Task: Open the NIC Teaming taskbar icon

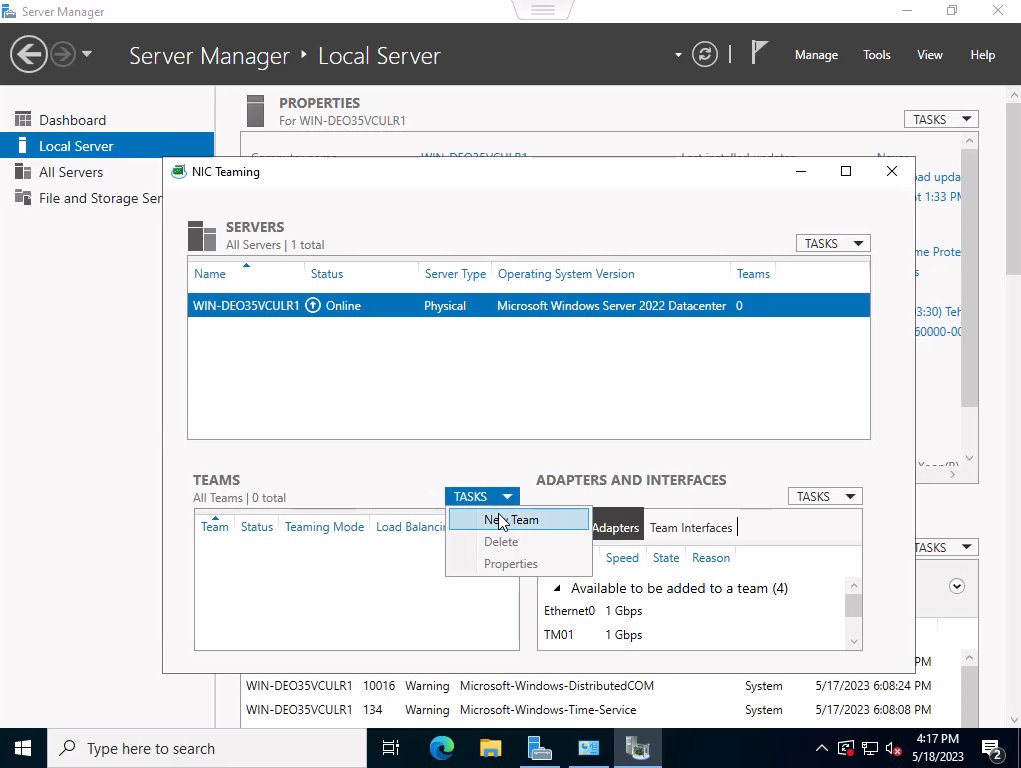Action: coord(637,748)
